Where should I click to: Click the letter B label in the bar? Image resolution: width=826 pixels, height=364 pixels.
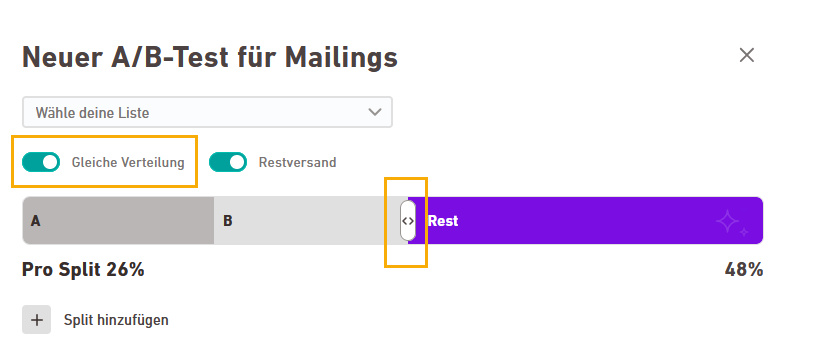[228, 221]
